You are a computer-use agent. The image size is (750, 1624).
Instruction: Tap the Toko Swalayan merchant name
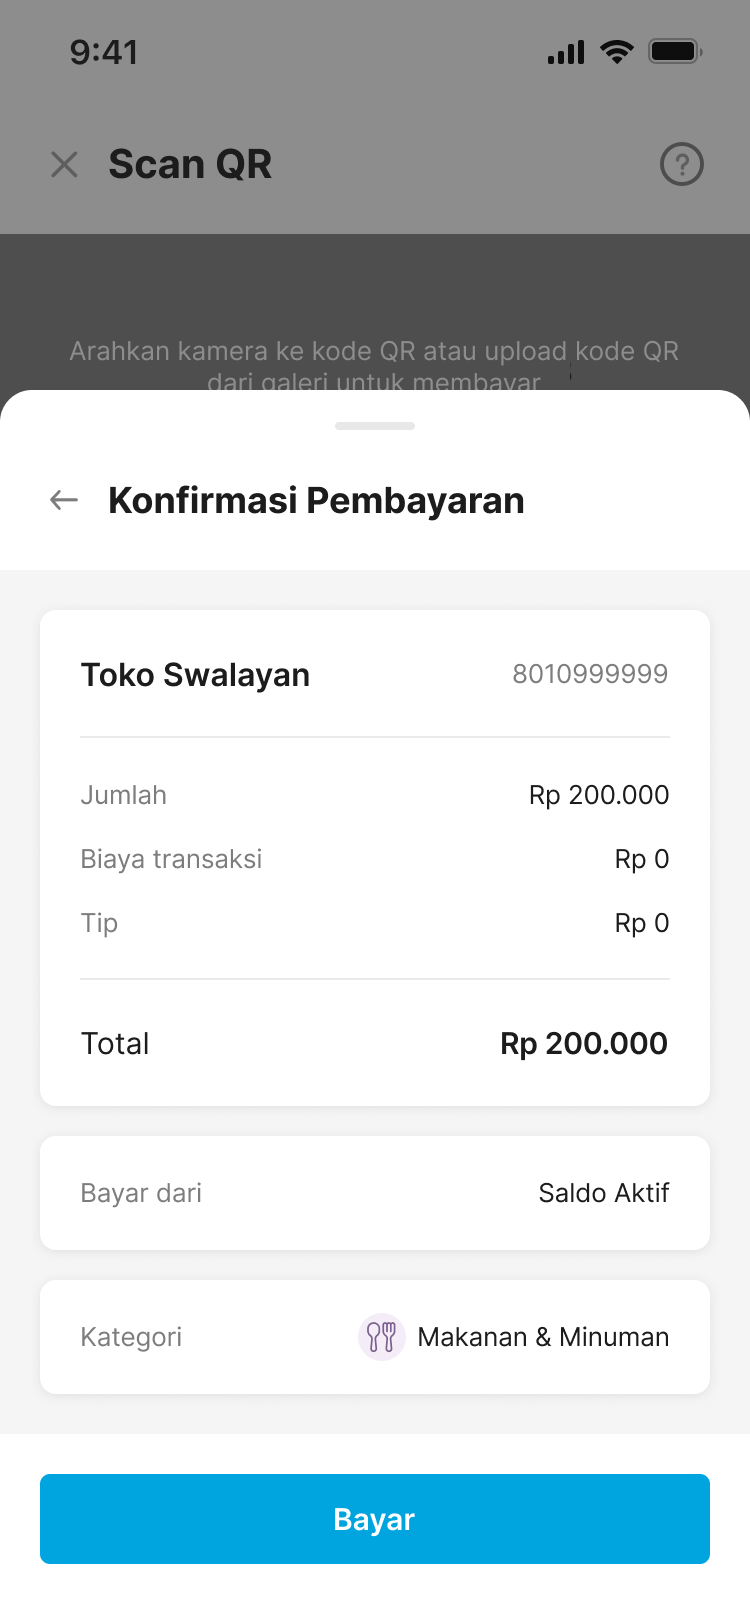click(195, 675)
